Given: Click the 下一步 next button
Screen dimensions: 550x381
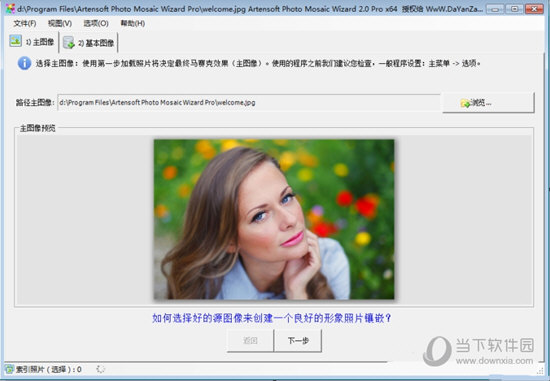Looking at the screenshot, I should 298,340.
